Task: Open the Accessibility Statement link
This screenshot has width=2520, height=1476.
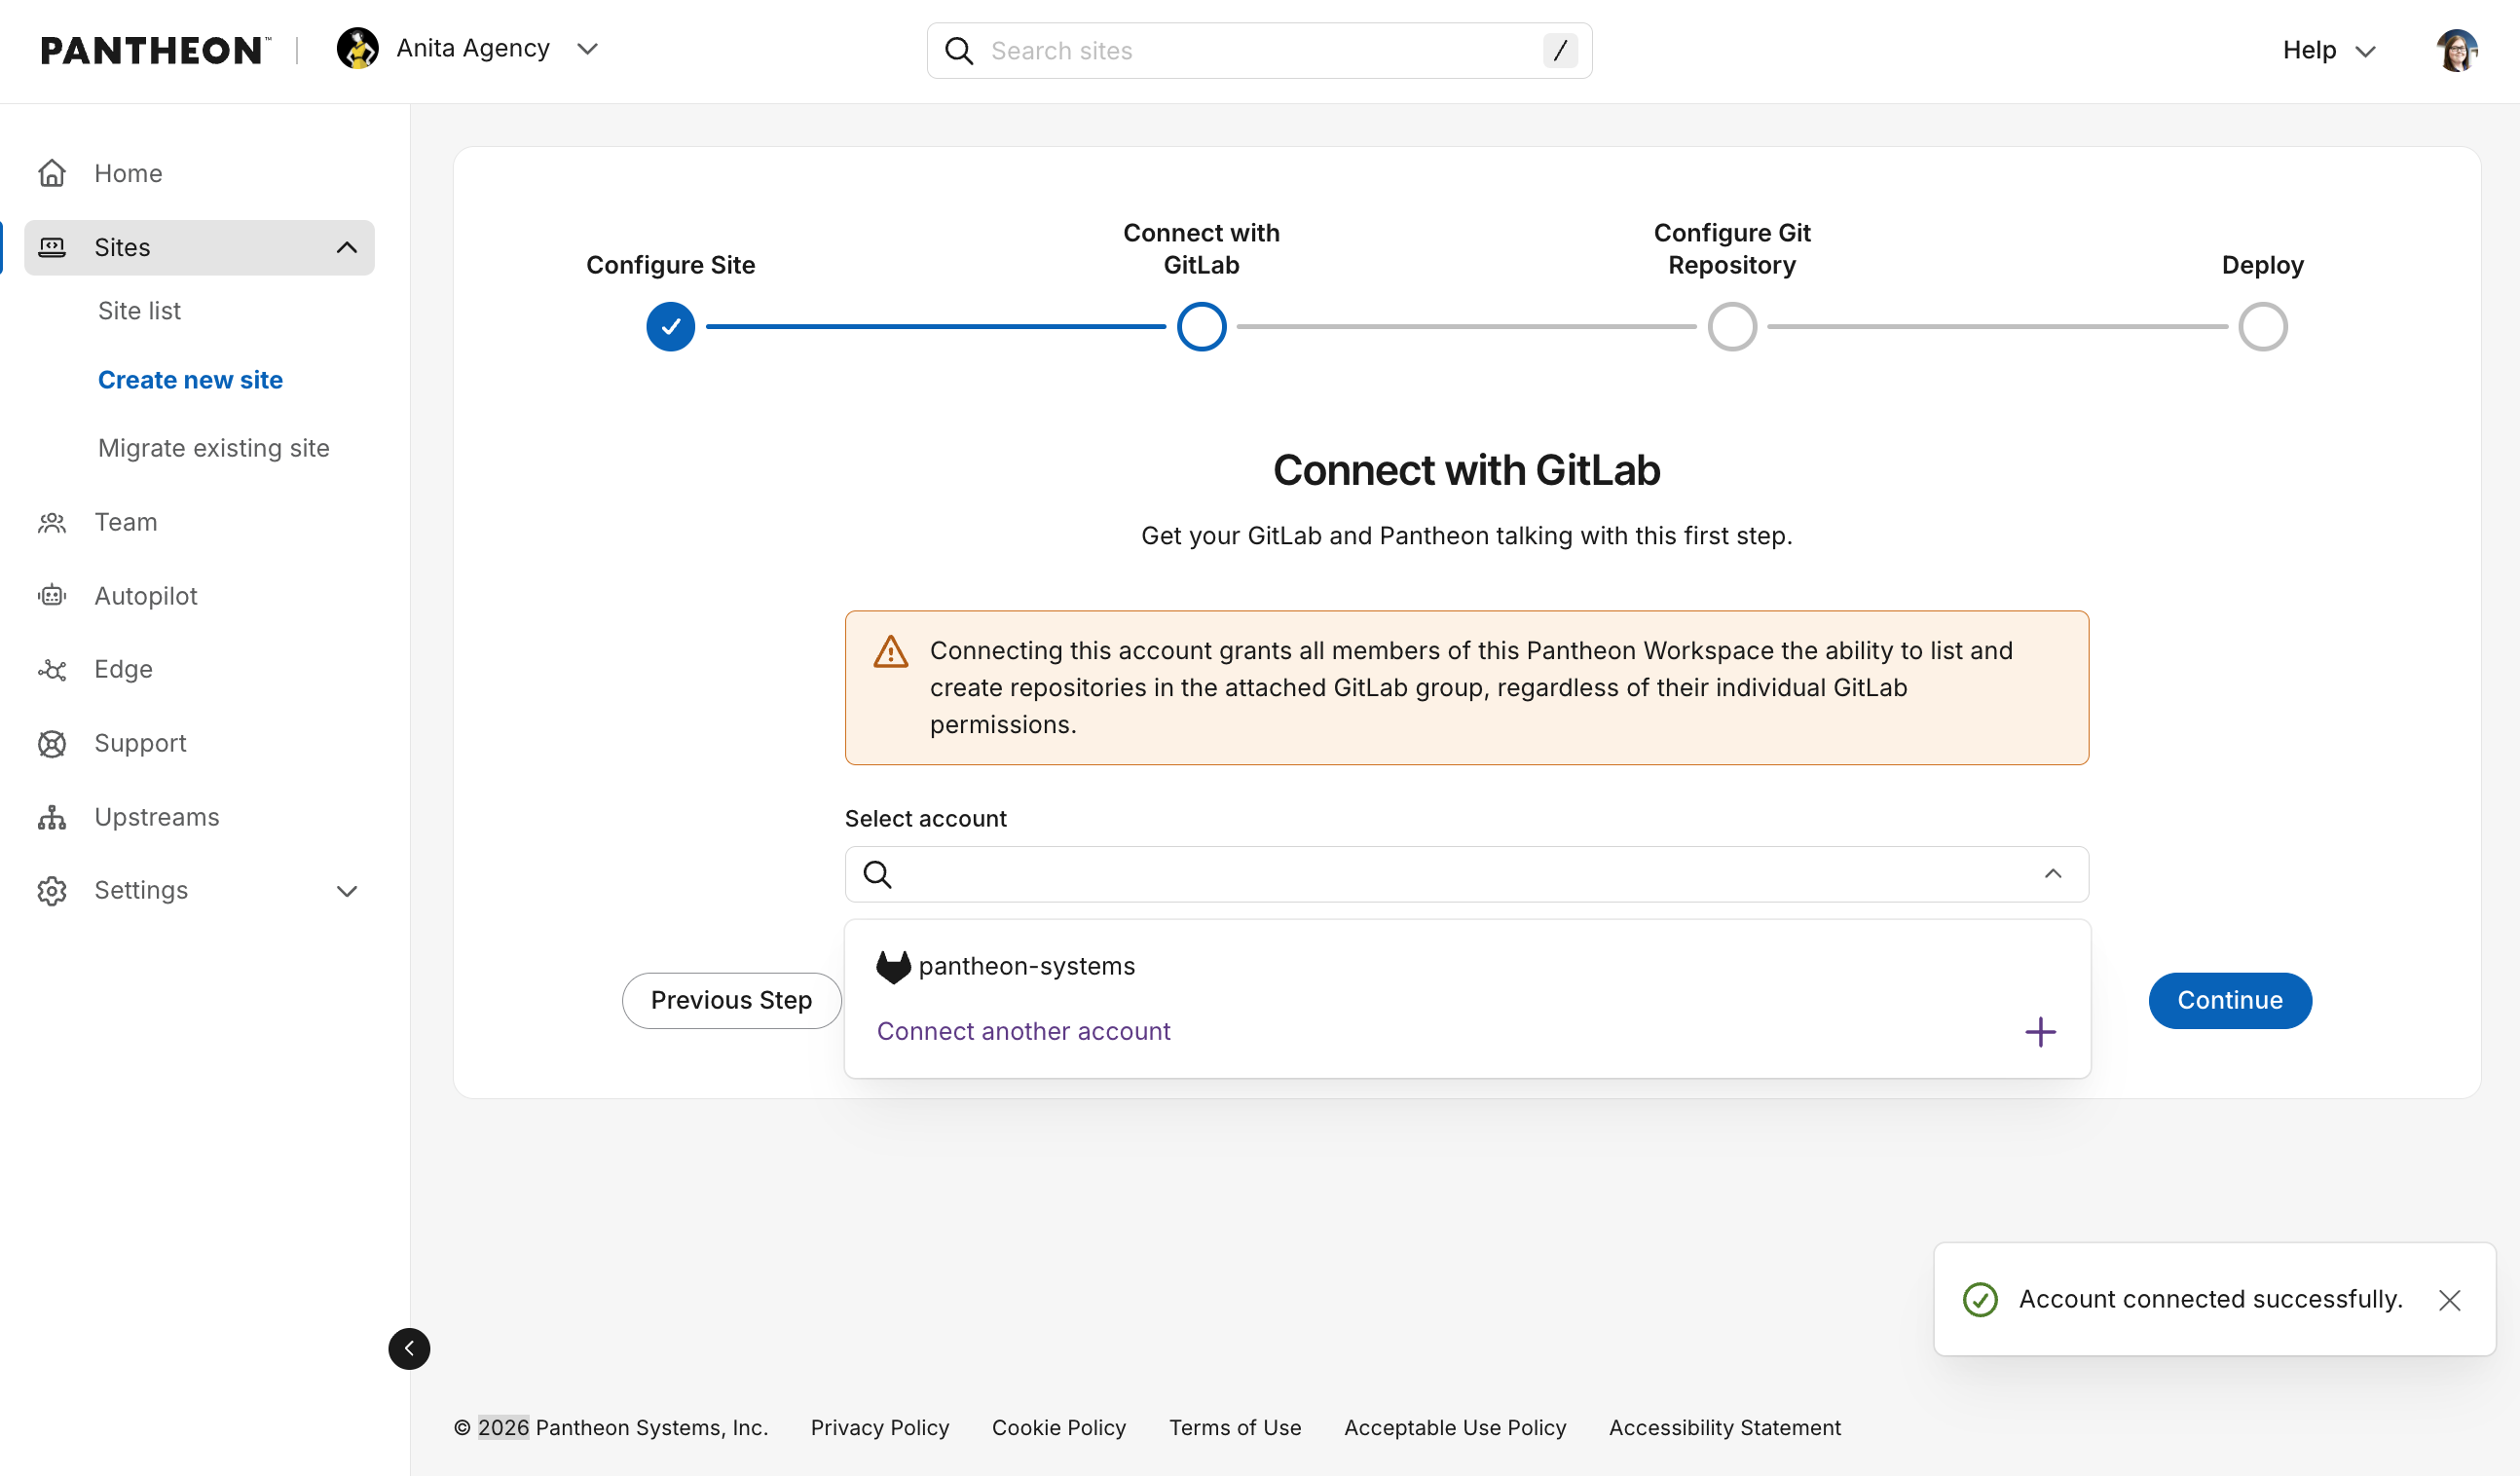Action: (1724, 1427)
